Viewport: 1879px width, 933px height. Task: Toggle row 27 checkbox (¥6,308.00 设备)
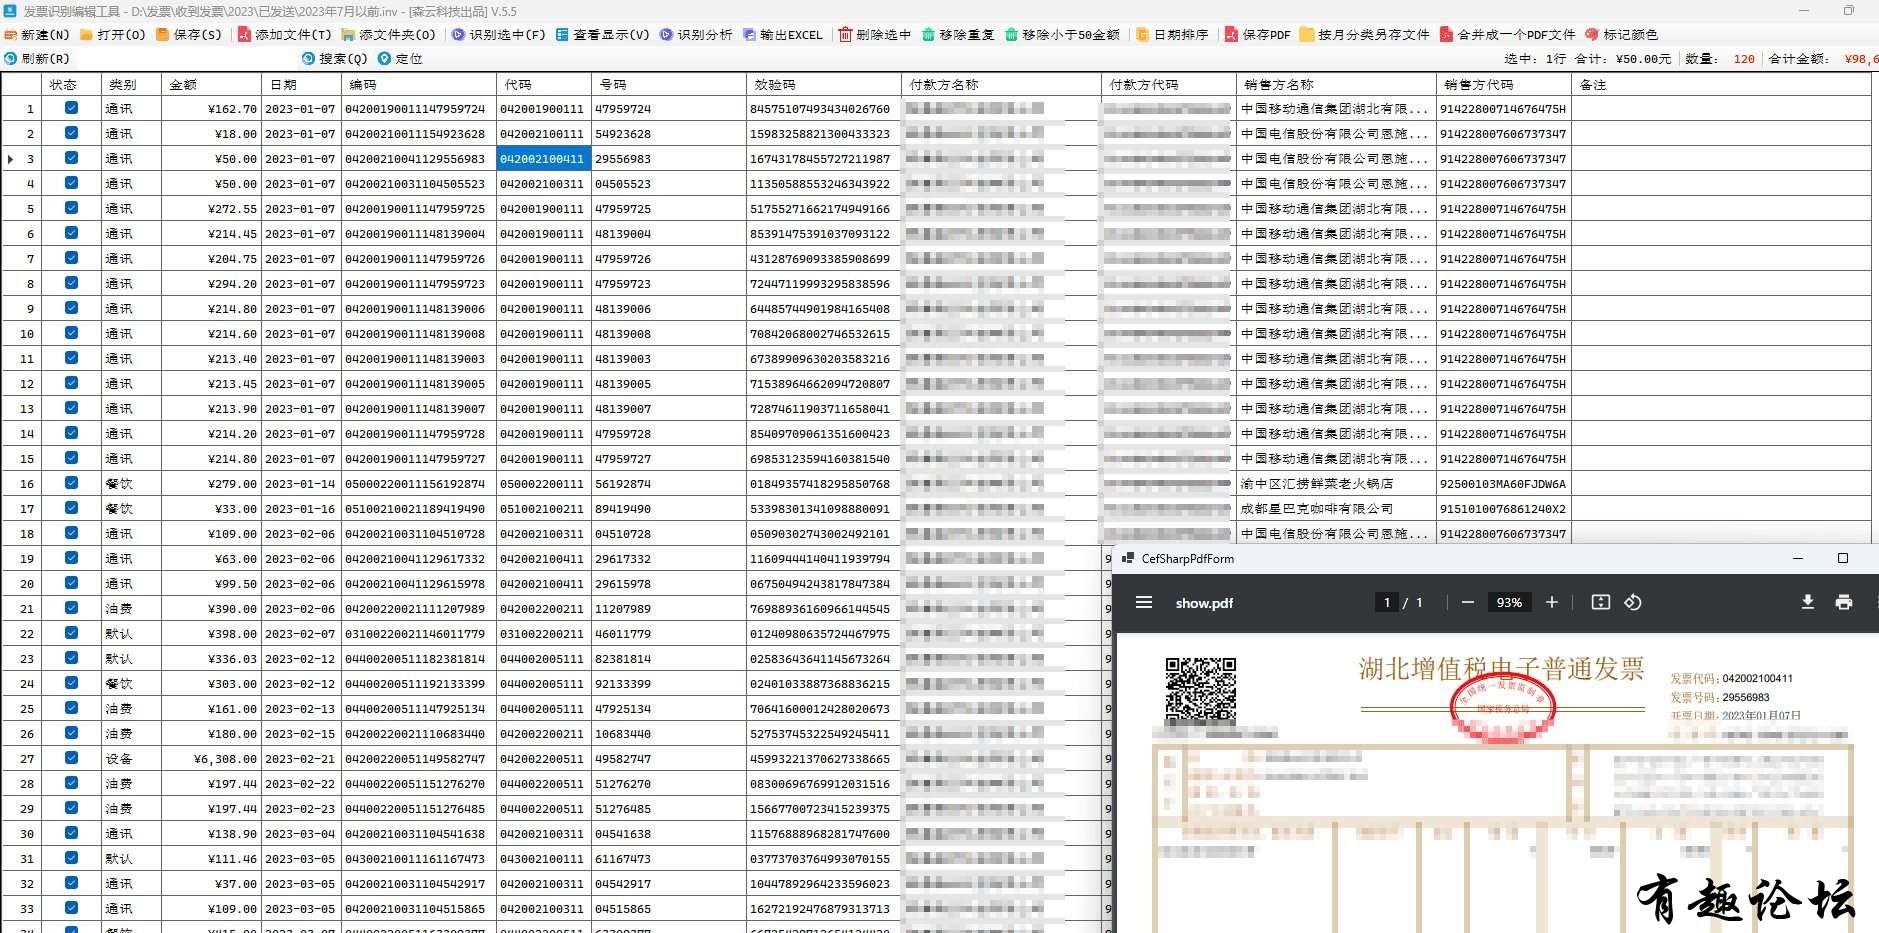point(71,758)
